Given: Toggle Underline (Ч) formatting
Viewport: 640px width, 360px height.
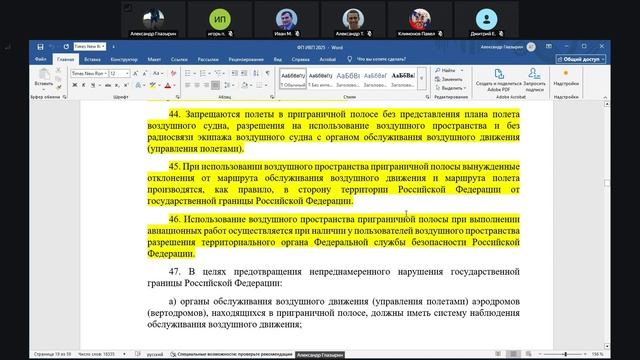Looking at the screenshot, I should 93,85.
